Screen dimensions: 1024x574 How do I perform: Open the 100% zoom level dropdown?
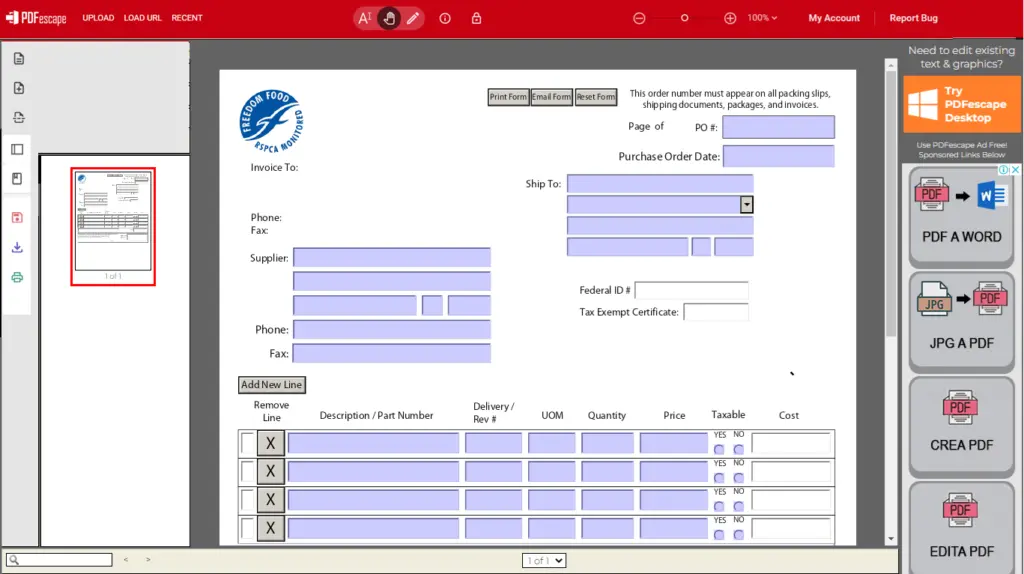(762, 18)
